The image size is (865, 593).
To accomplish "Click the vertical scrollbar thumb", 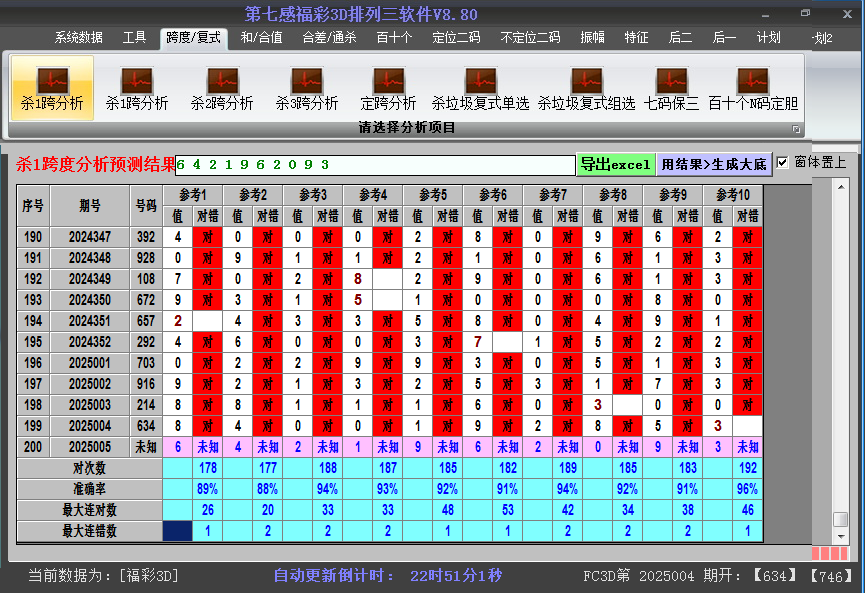I will pos(841,519).
